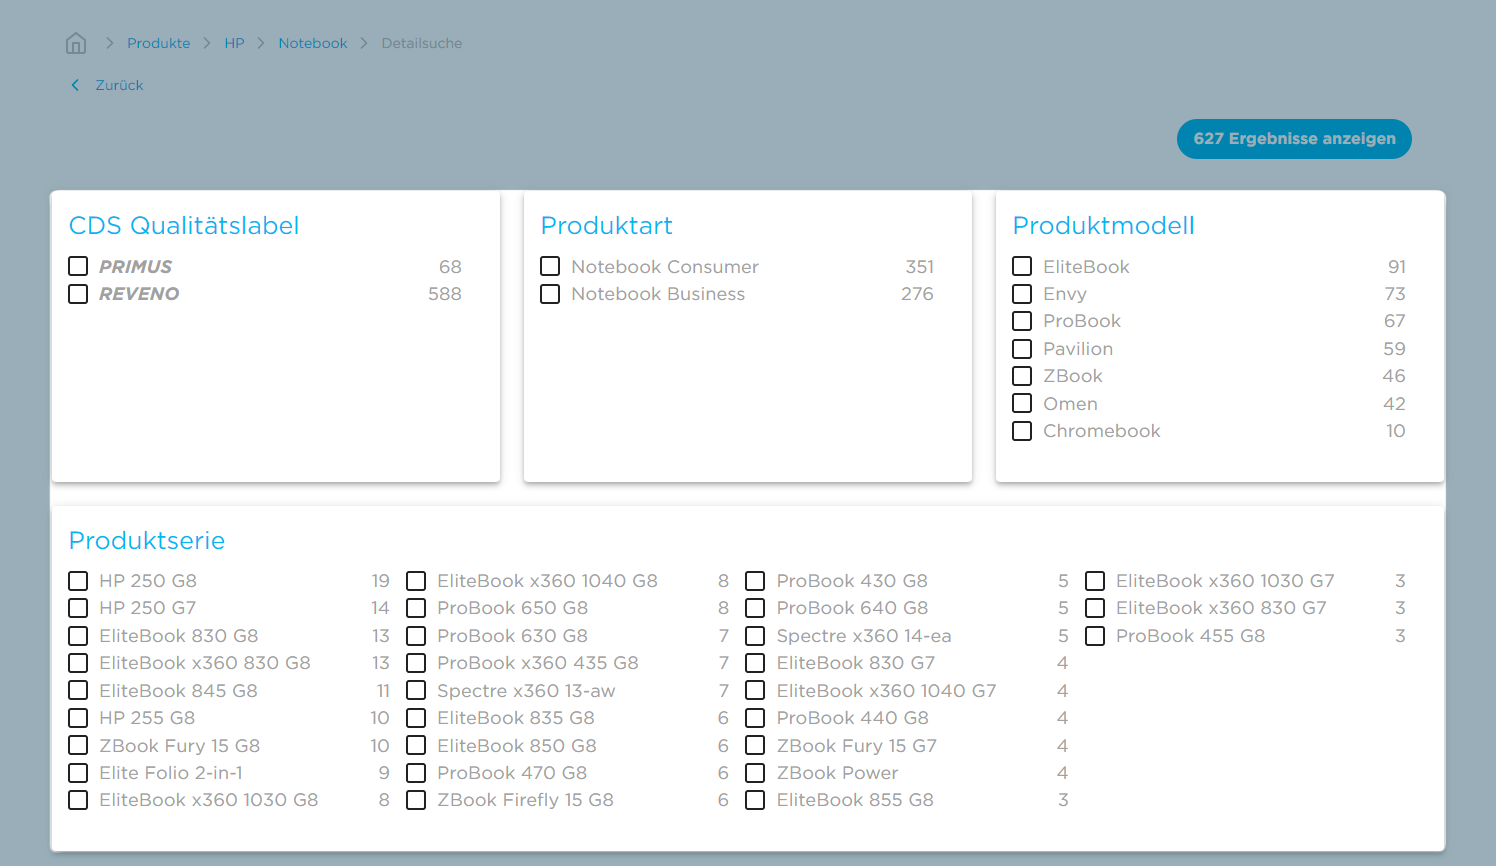Tick Notebook Consumer checkbox

pyautogui.click(x=550, y=266)
